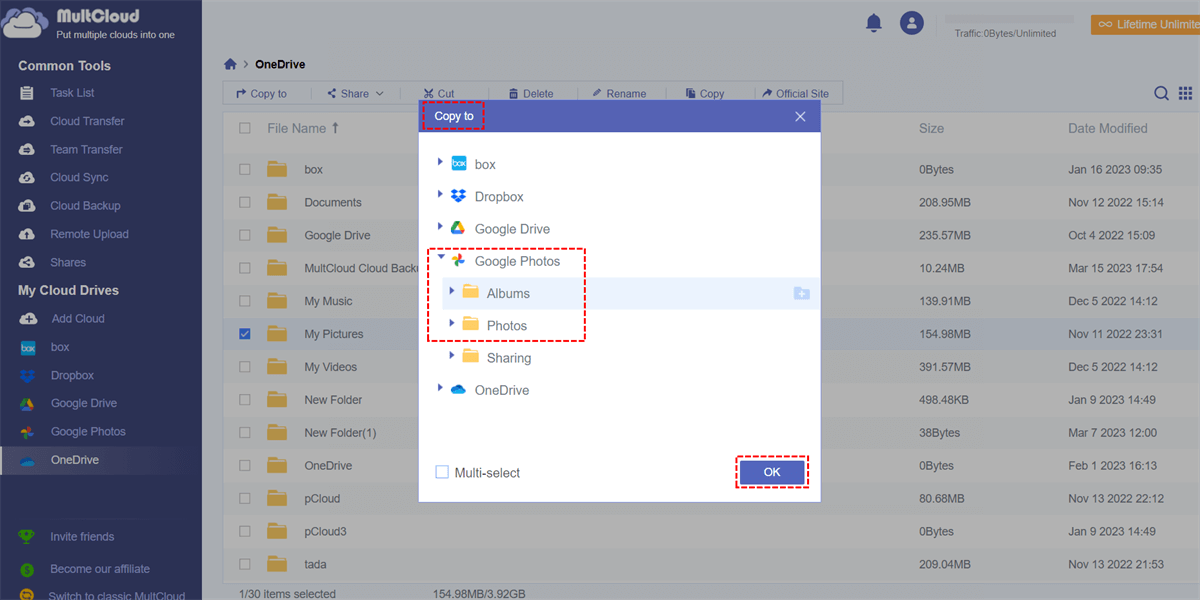Select OneDrive icon in Copy to dialog
The width and height of the screenshot is (1200, 600).
tap(459, 390)
